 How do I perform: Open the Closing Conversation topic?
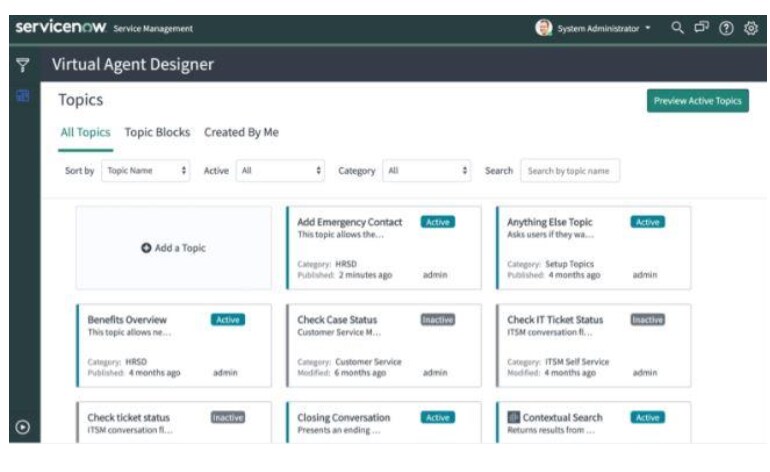pos(384,422)
